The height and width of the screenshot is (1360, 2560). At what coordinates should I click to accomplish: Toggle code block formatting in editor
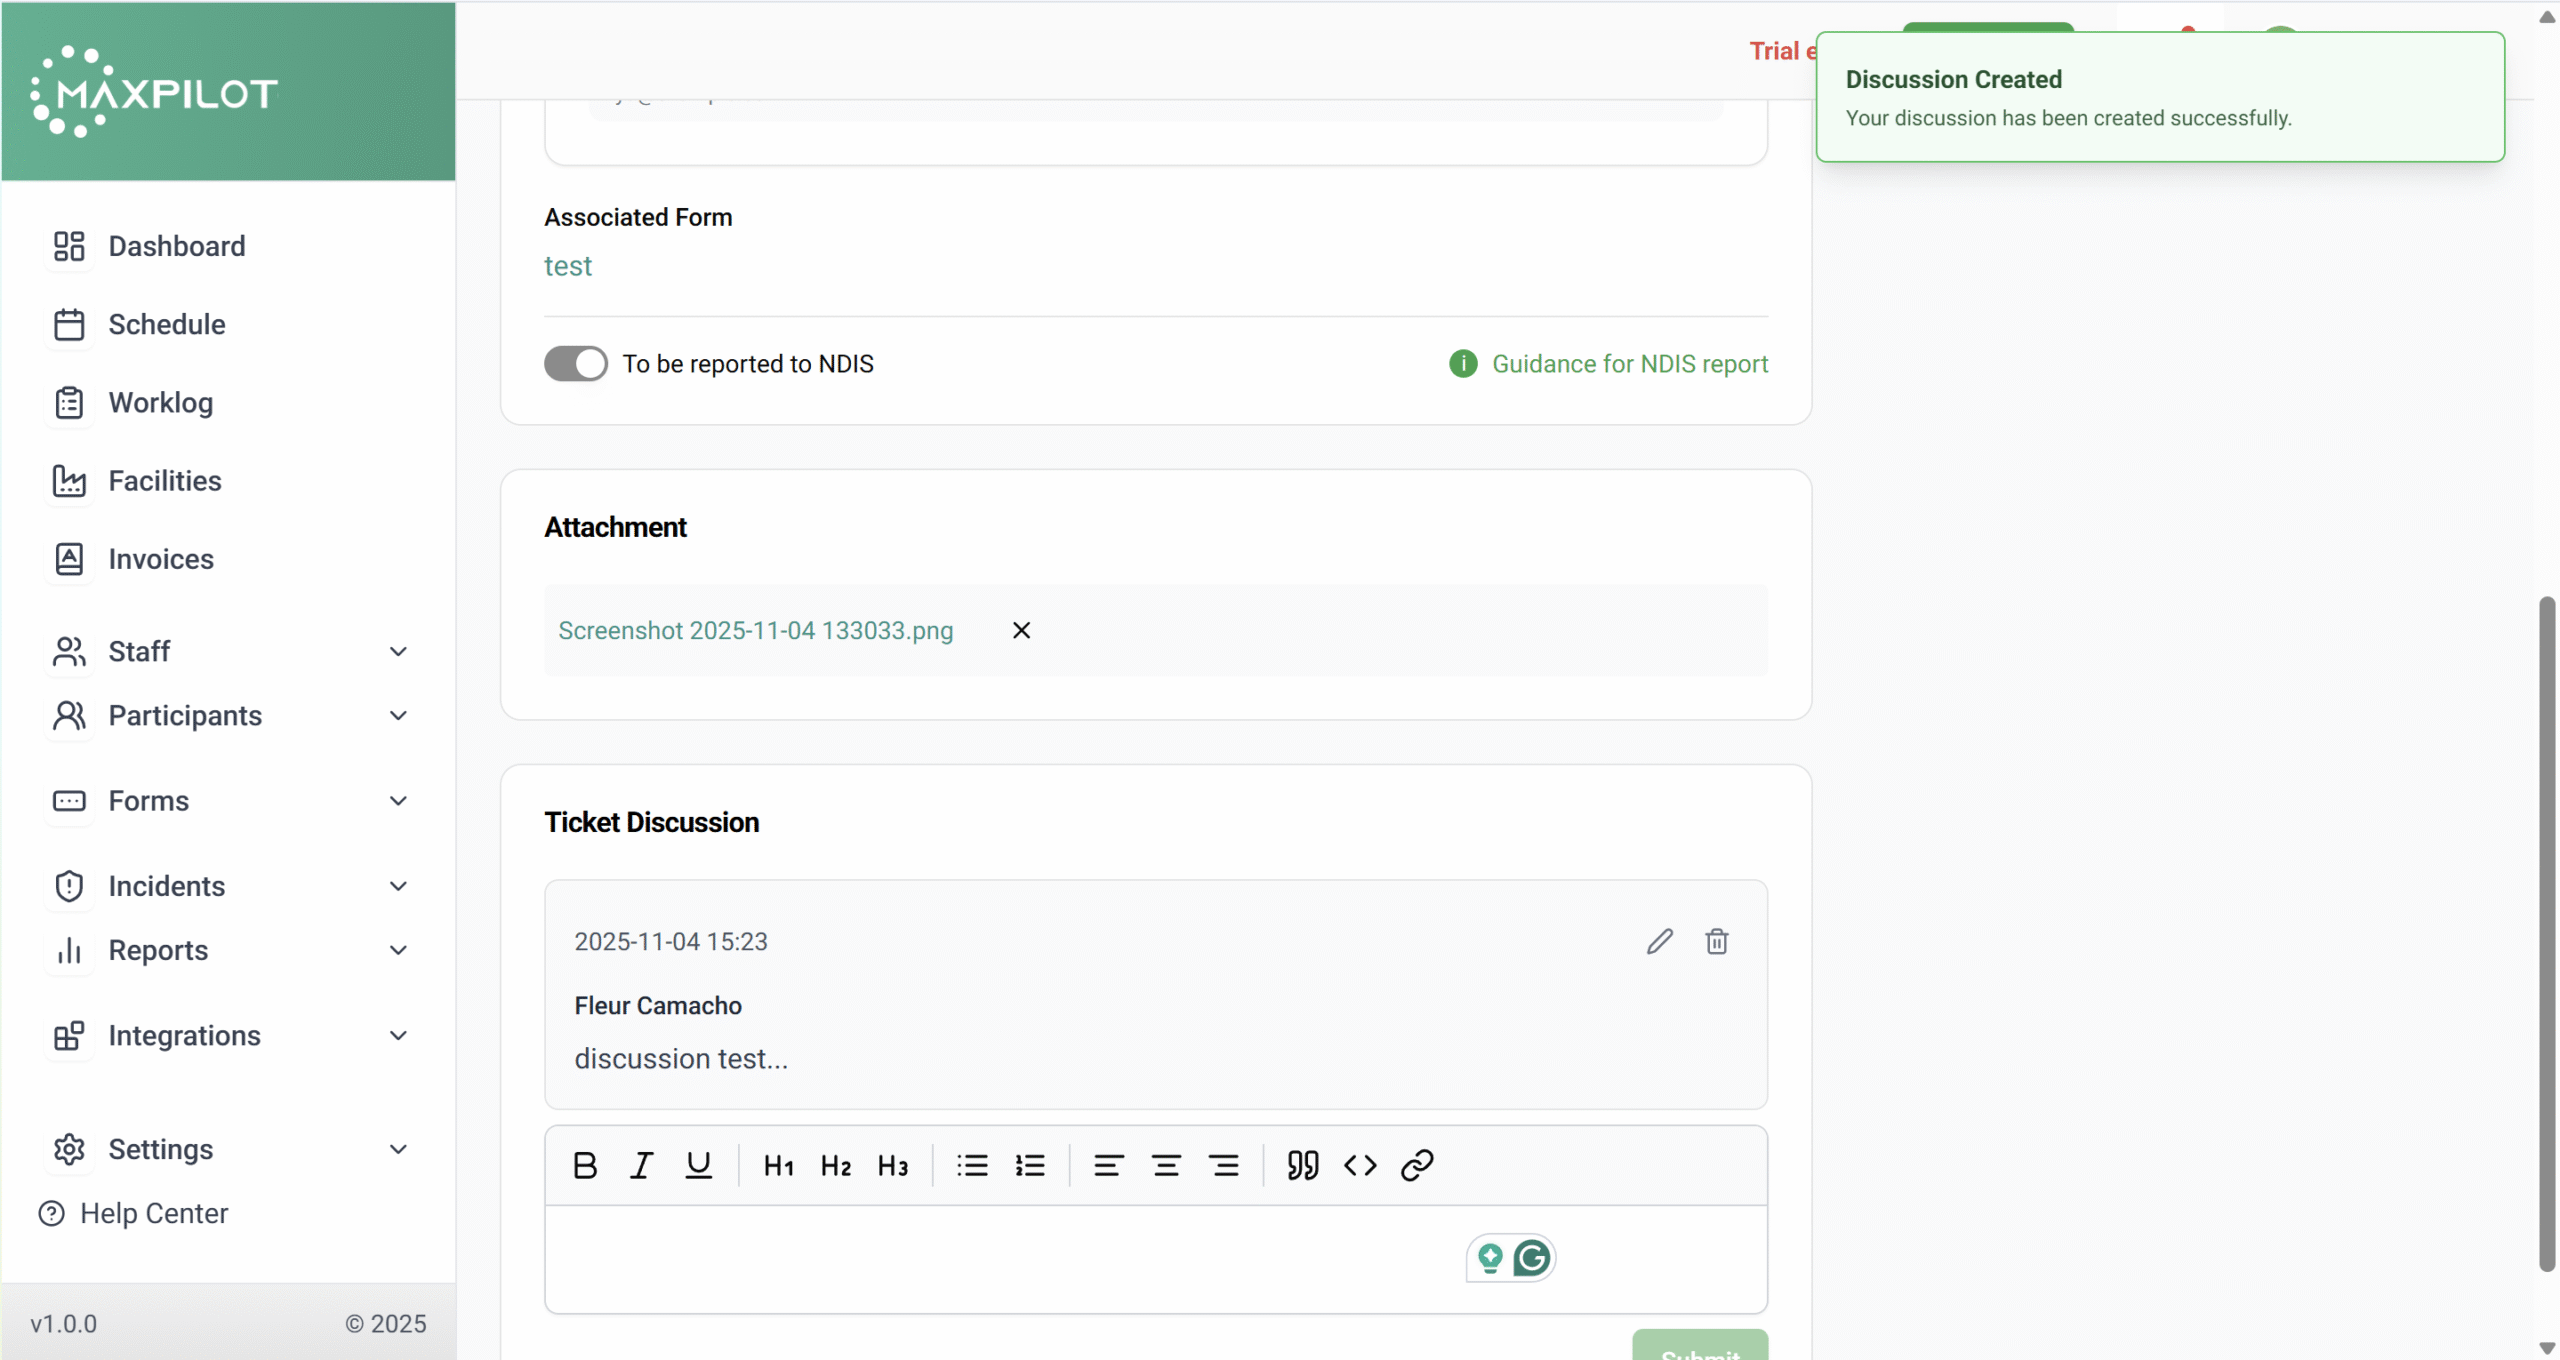(1360, 1165)
